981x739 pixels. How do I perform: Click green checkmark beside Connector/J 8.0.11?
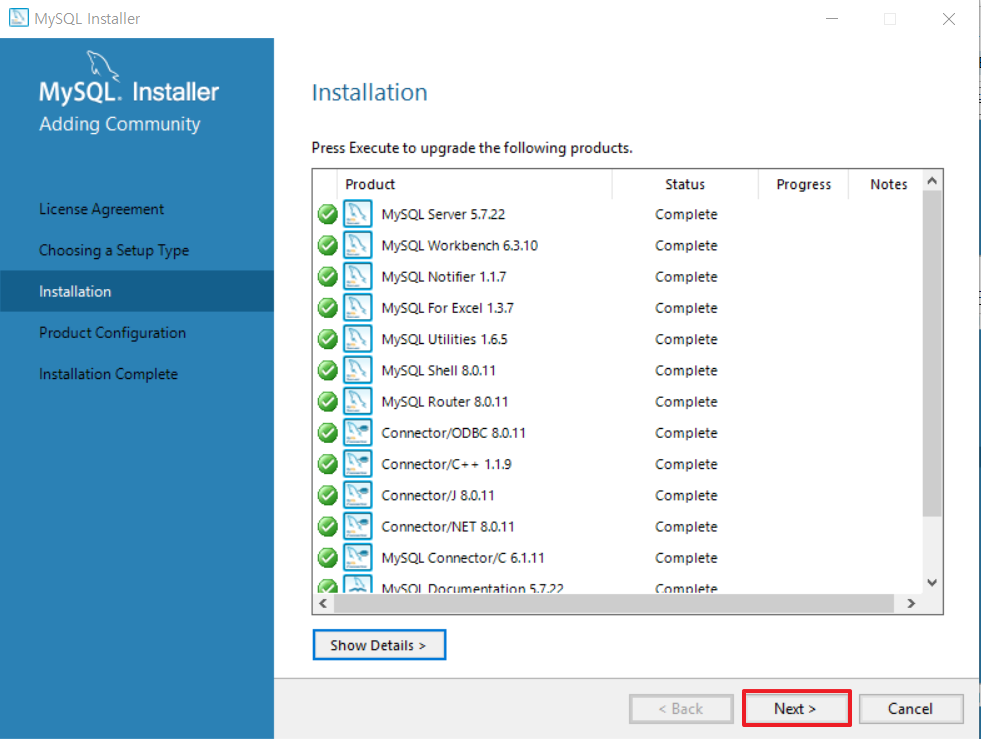pyautogui.click(x=327, y=496)
